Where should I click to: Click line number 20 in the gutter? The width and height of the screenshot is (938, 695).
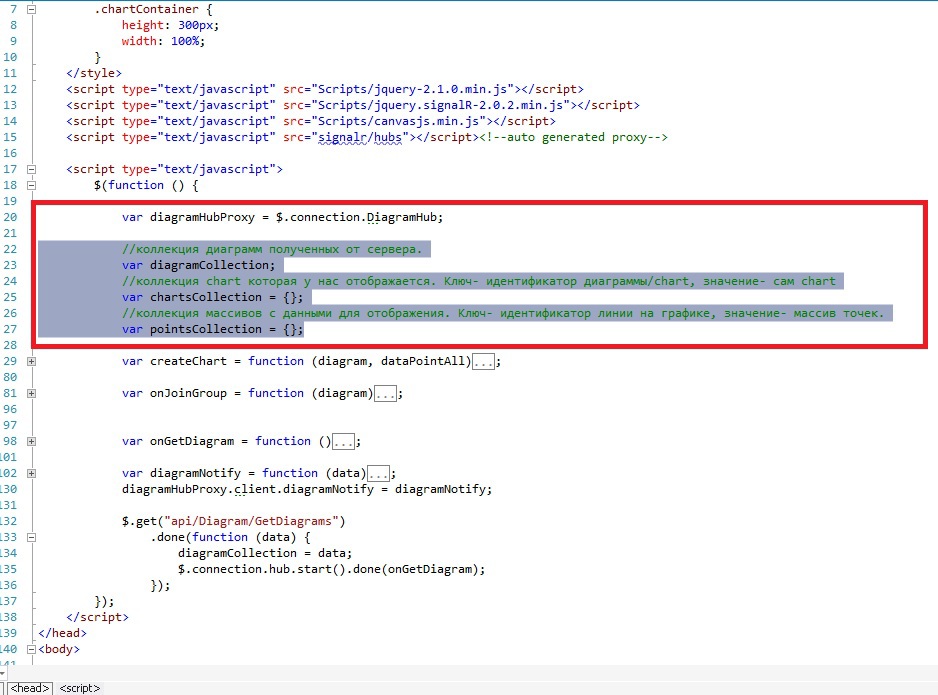[10, 217]
